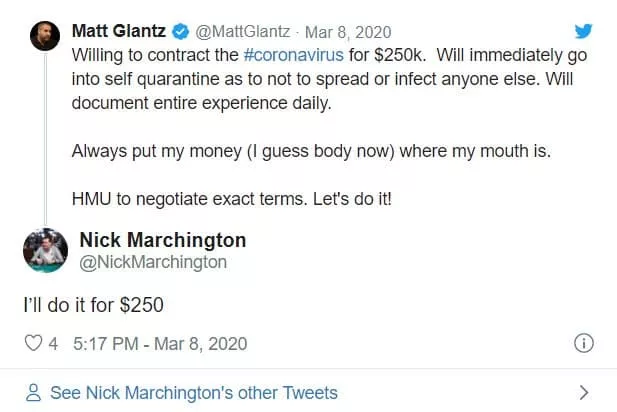Click the person icon beside See Nick Marchington's

point(33,393)
